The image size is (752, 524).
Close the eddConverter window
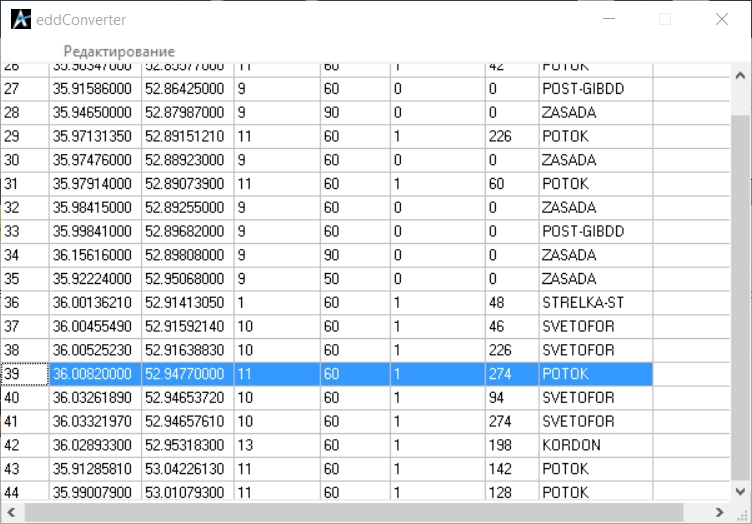721,19
